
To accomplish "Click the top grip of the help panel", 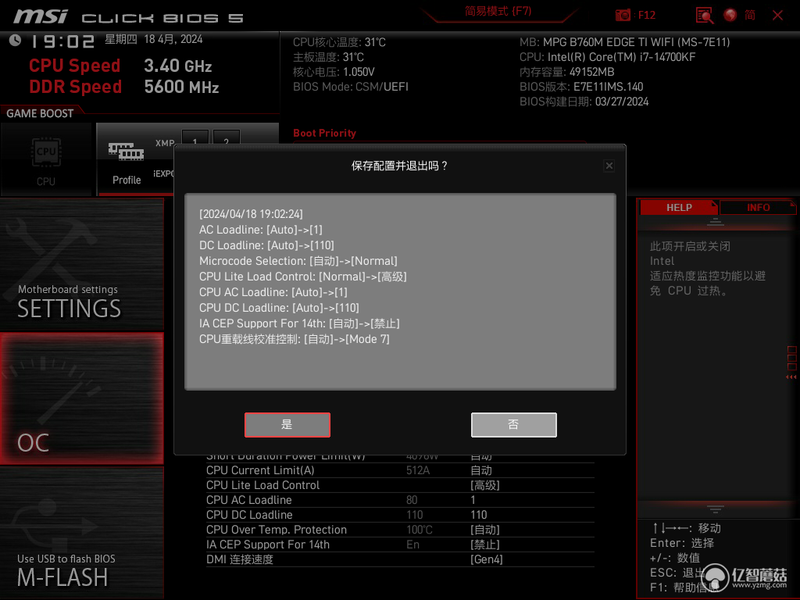I will point(715,222).
